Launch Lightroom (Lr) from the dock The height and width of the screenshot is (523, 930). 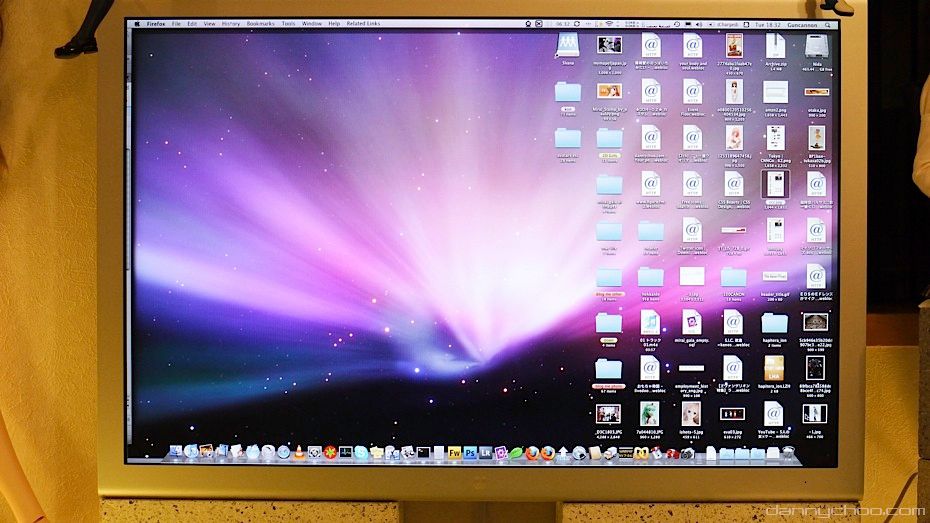(x=485, y=453)
